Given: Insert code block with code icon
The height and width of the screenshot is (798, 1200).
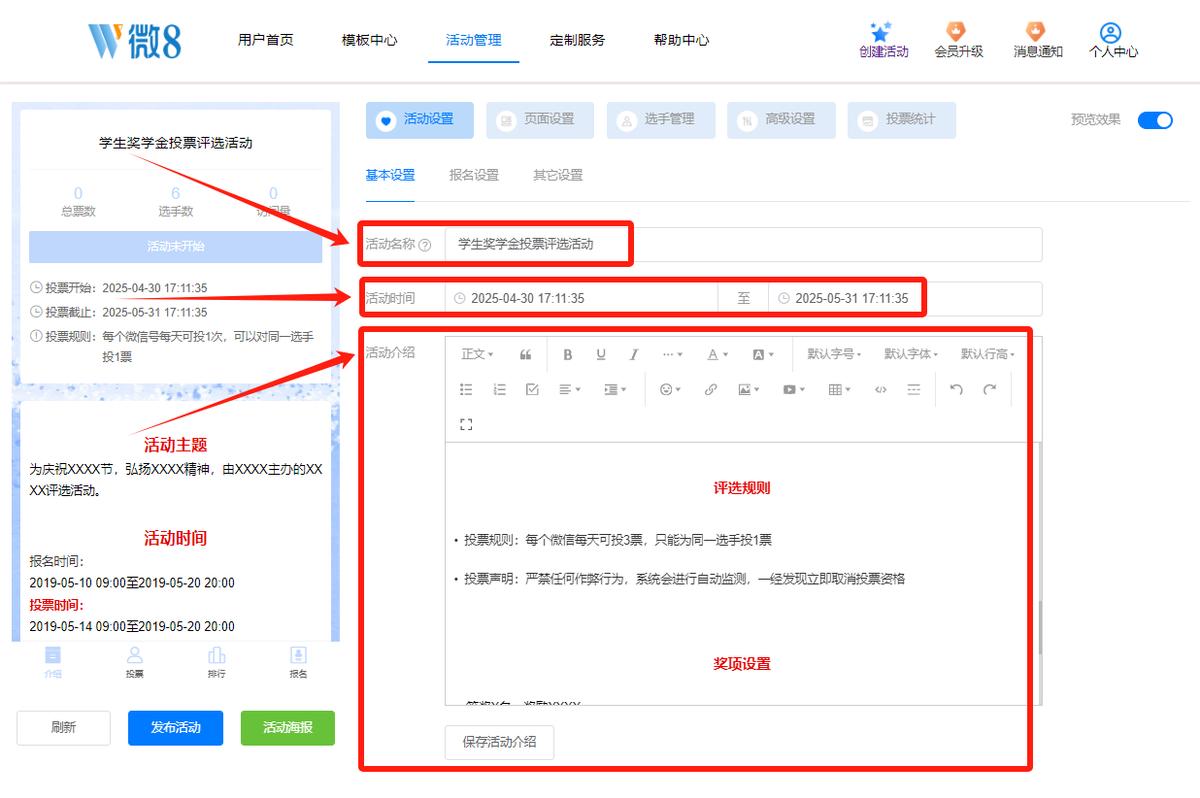Looking at the screenshot, I should click(x=880, y=390).
